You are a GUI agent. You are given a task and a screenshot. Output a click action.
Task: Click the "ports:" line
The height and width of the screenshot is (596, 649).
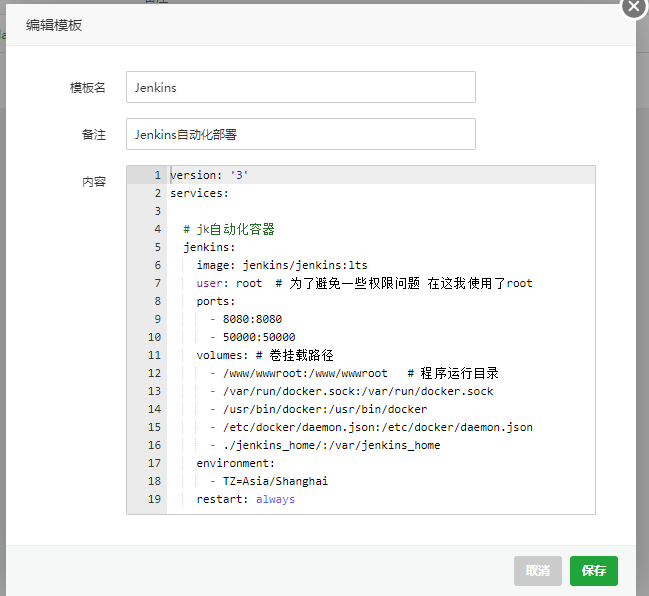point(216,301)
